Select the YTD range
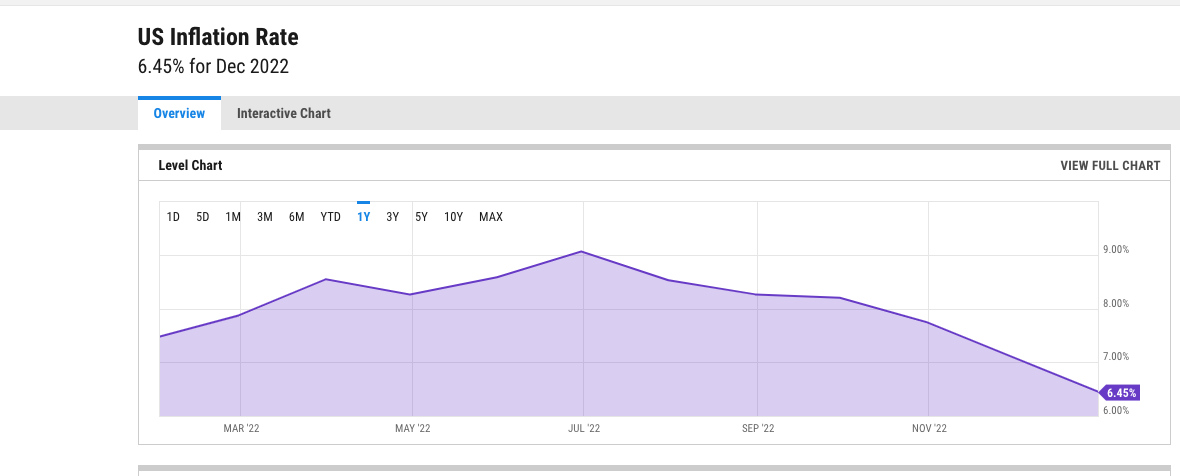1180x476 pixels. 330,217
